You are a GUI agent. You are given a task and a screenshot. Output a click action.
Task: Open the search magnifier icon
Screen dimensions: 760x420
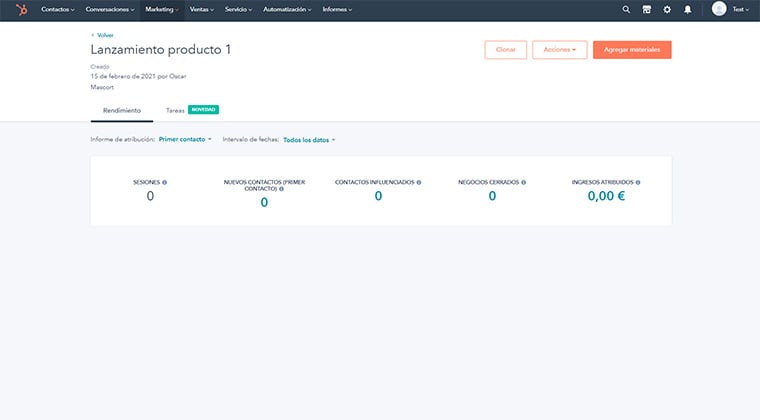click(x=626, y=10)
